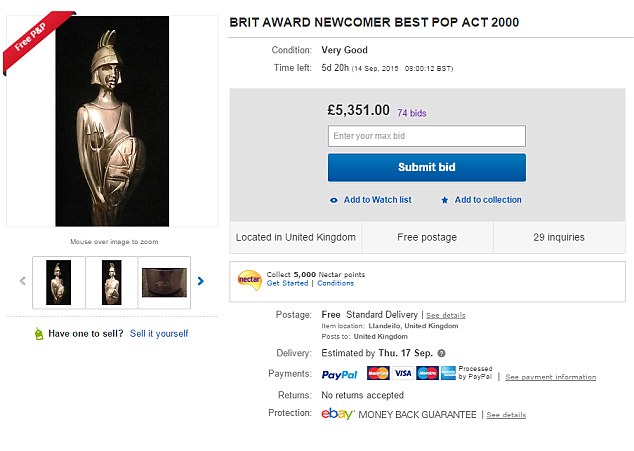
Task: Select the third thumbnail image
Action: [165, 282]
